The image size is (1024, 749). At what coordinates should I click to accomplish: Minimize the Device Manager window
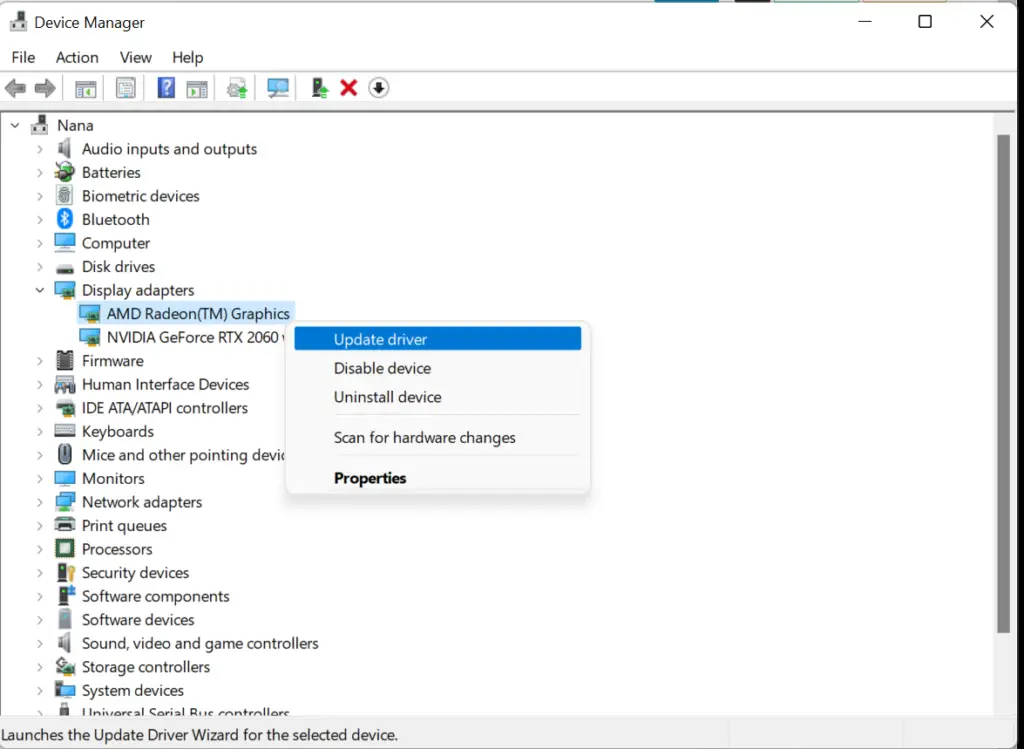point(865,22)
